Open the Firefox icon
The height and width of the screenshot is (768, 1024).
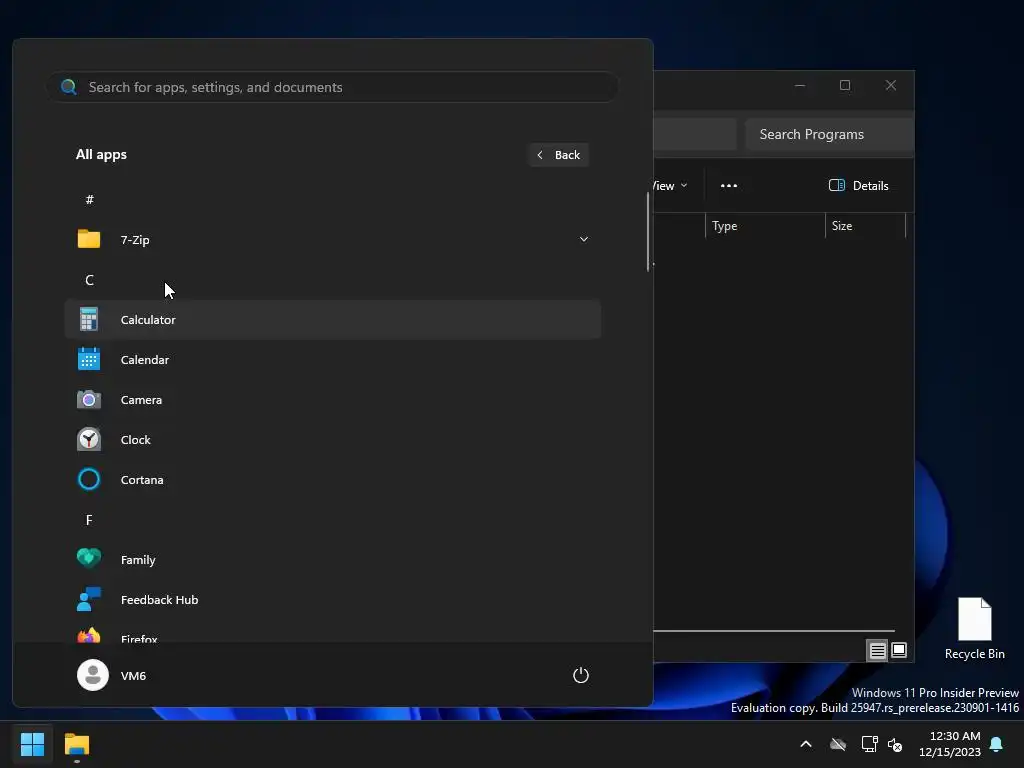[x=89, y=635]
